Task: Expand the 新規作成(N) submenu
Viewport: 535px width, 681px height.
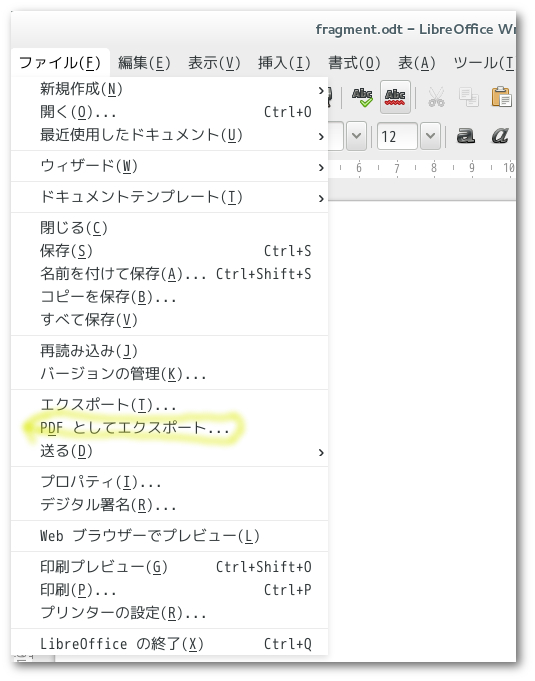Action: [x=169, y=89]
